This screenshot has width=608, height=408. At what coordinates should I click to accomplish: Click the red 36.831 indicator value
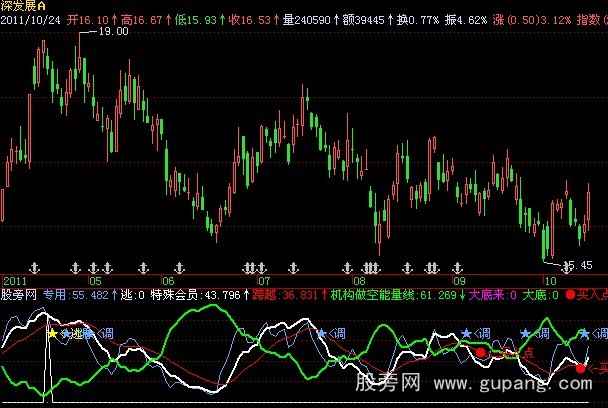point(300,295)
